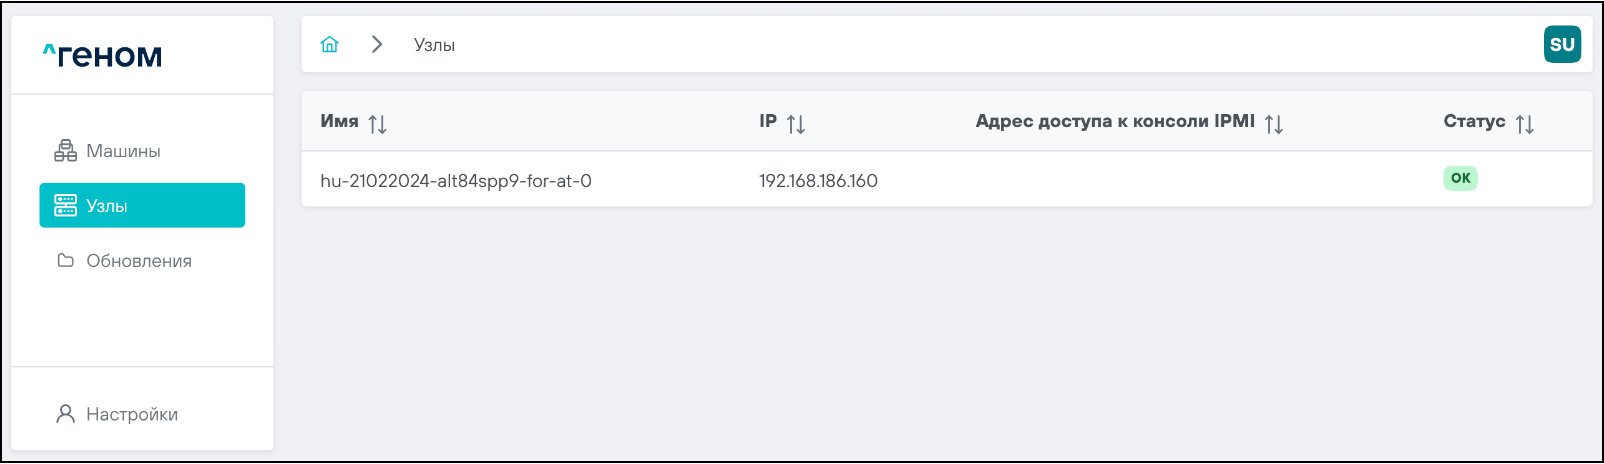Click the Настройки user icon
The width and height of the screenshot is (1604, 464).
coord(65,414)
